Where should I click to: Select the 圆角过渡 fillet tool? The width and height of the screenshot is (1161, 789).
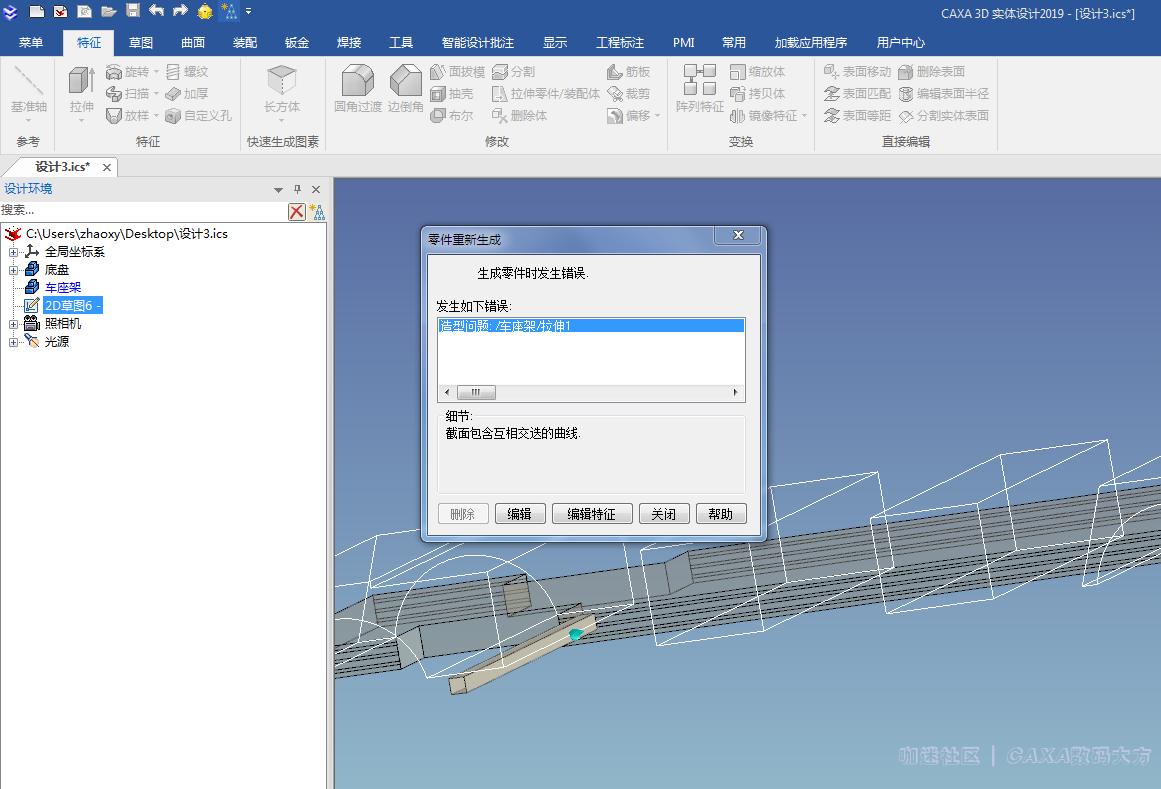coord(358,89)
